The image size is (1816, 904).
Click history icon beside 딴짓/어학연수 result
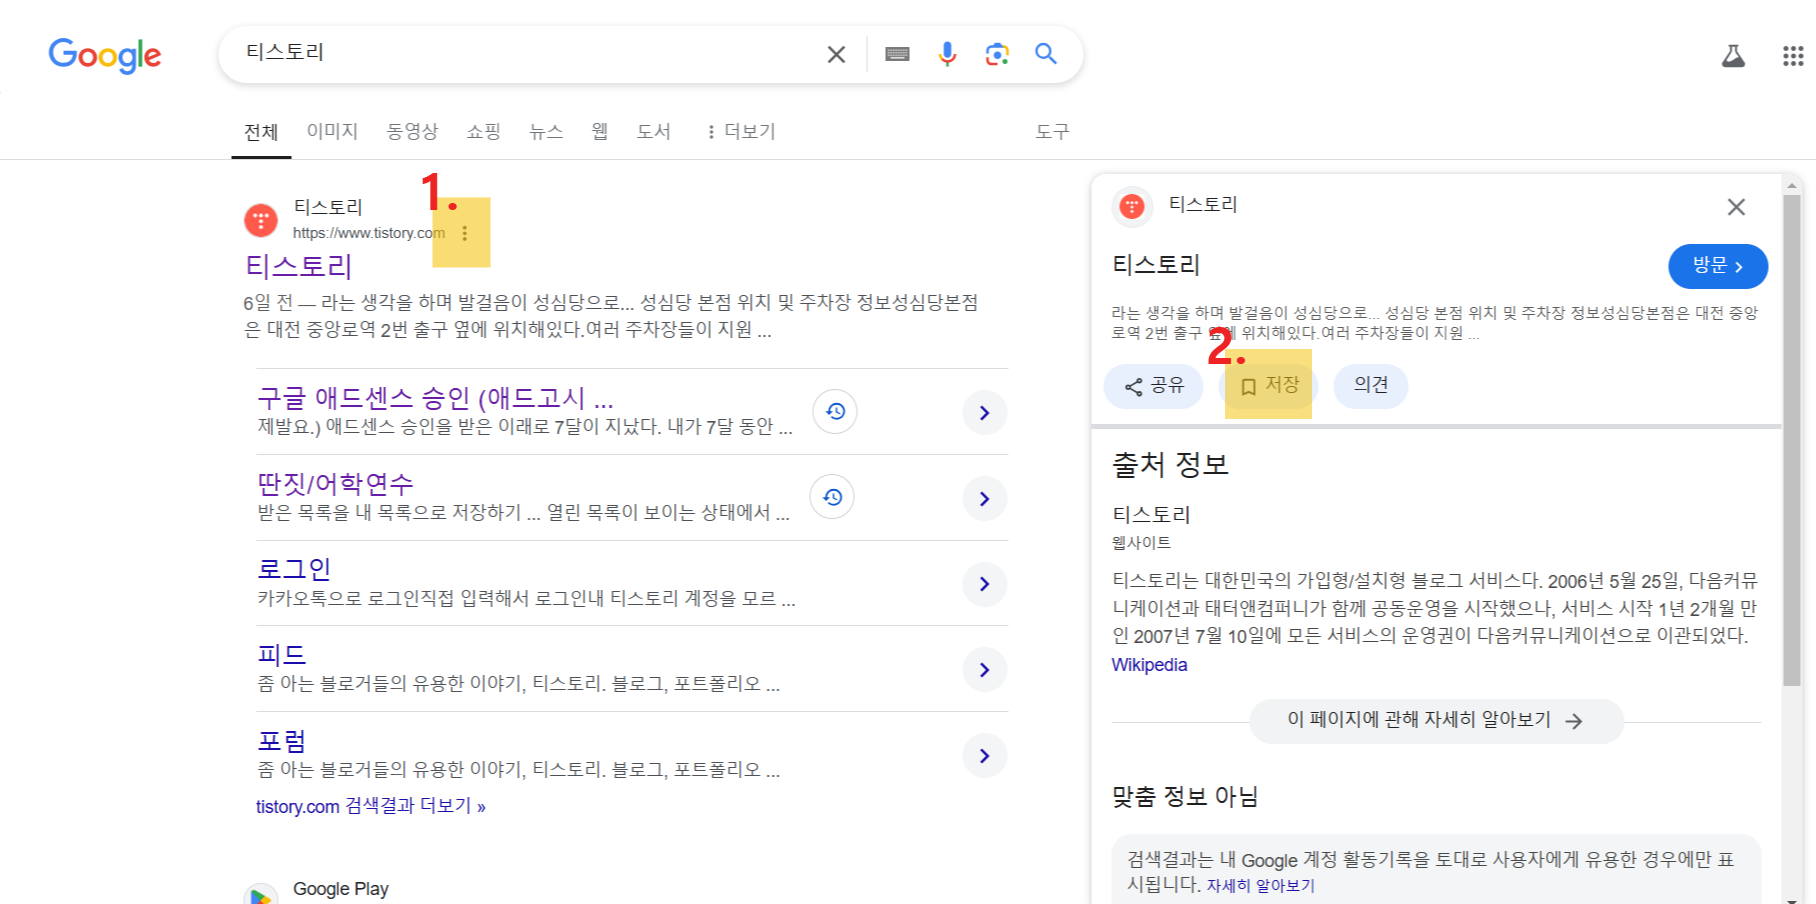tap(832, 497)
